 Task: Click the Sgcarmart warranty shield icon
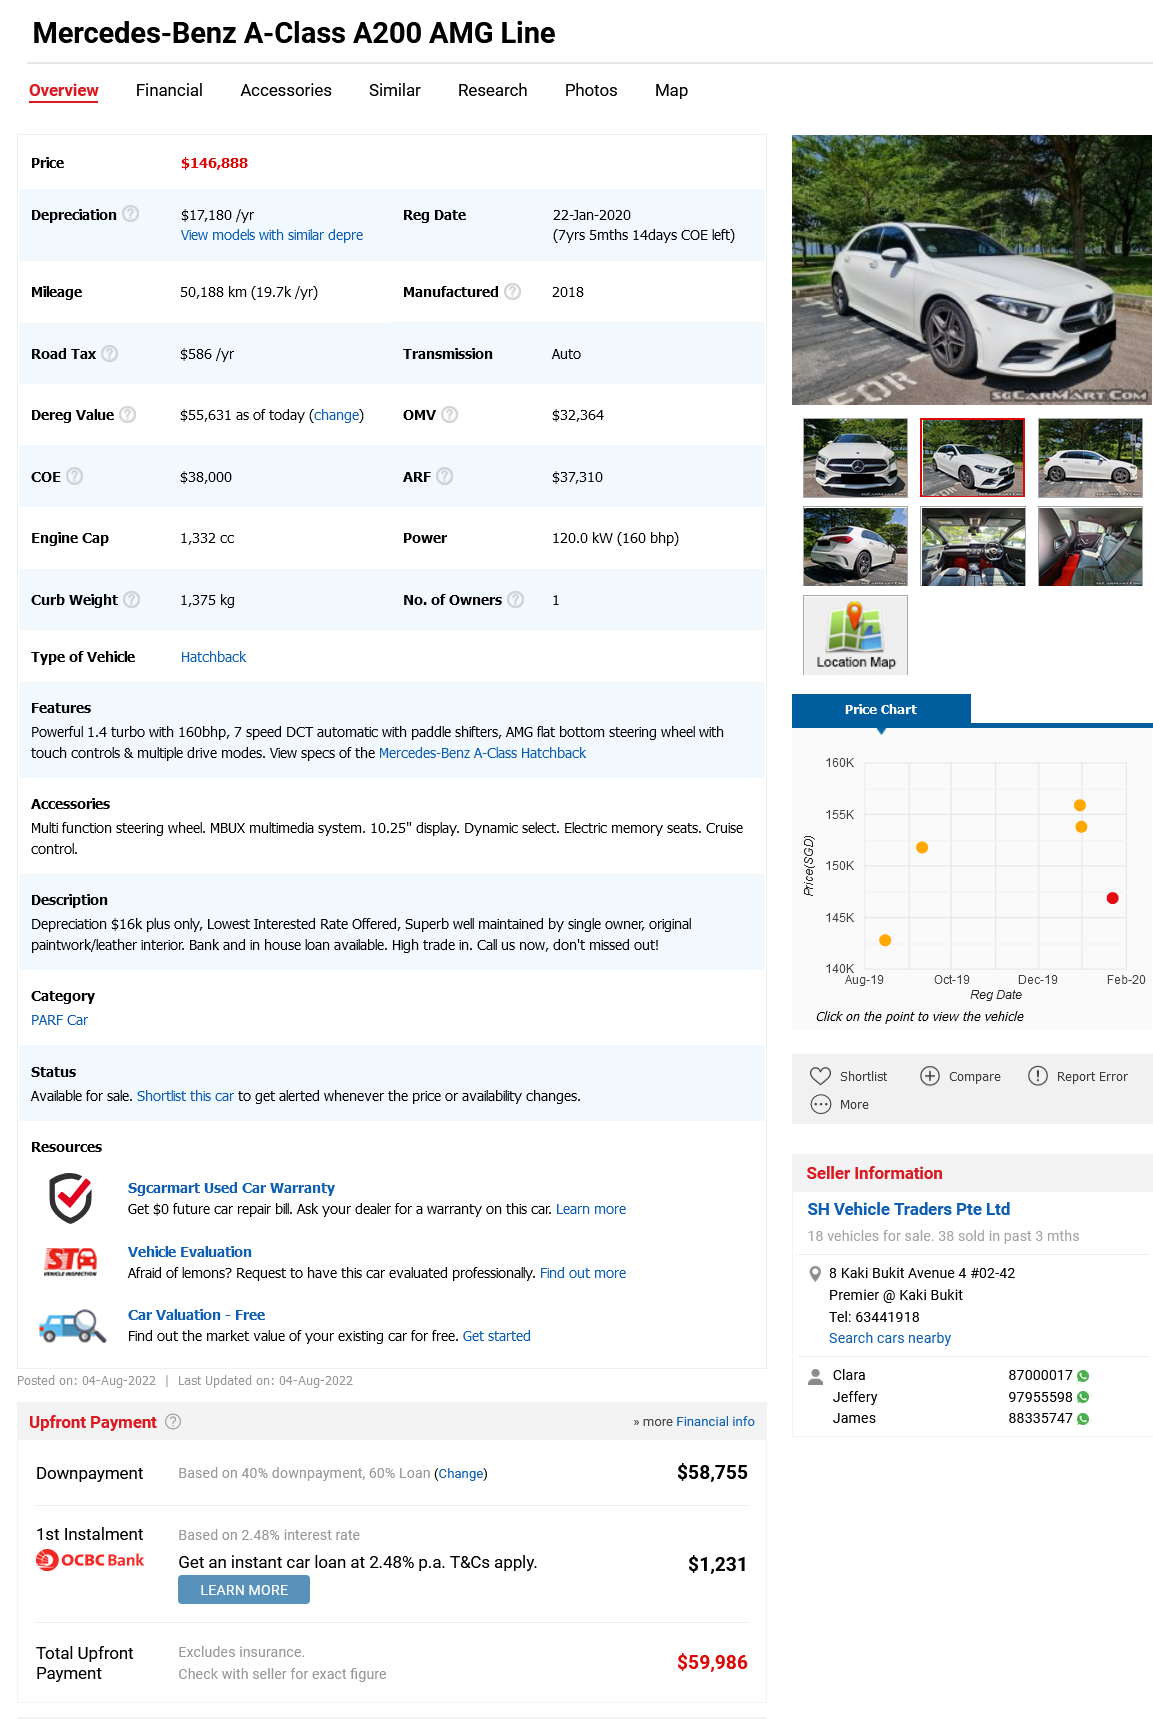click(x=71, y=1198)
